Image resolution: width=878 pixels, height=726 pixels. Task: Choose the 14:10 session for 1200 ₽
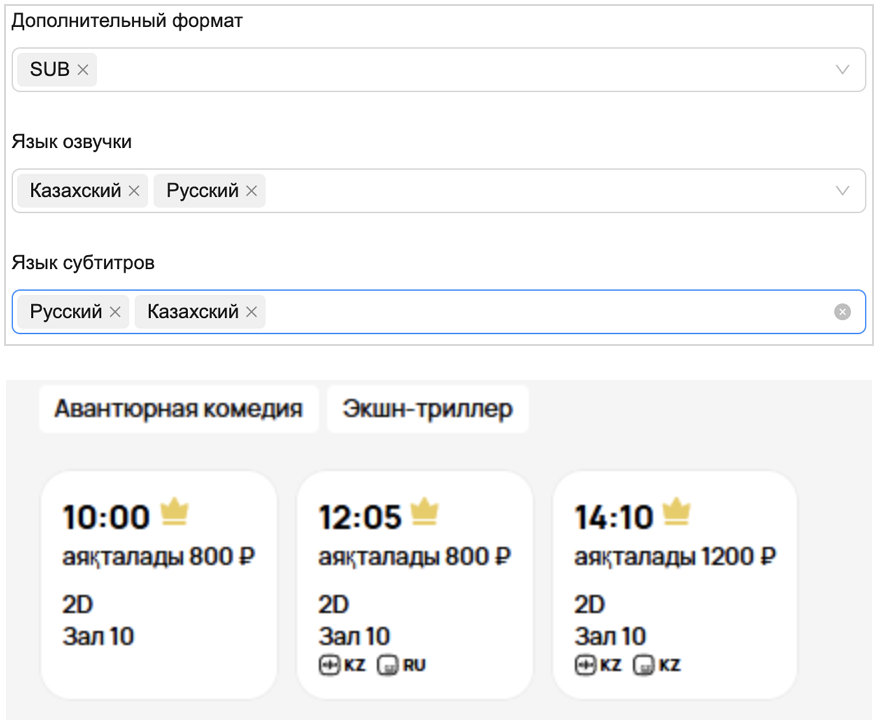(x=675, y=584)
